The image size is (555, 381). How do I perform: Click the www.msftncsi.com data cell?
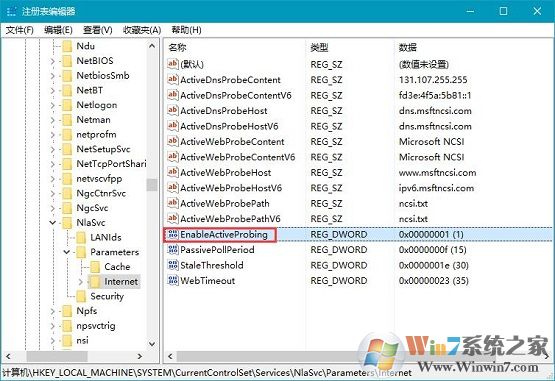[437, 173]
